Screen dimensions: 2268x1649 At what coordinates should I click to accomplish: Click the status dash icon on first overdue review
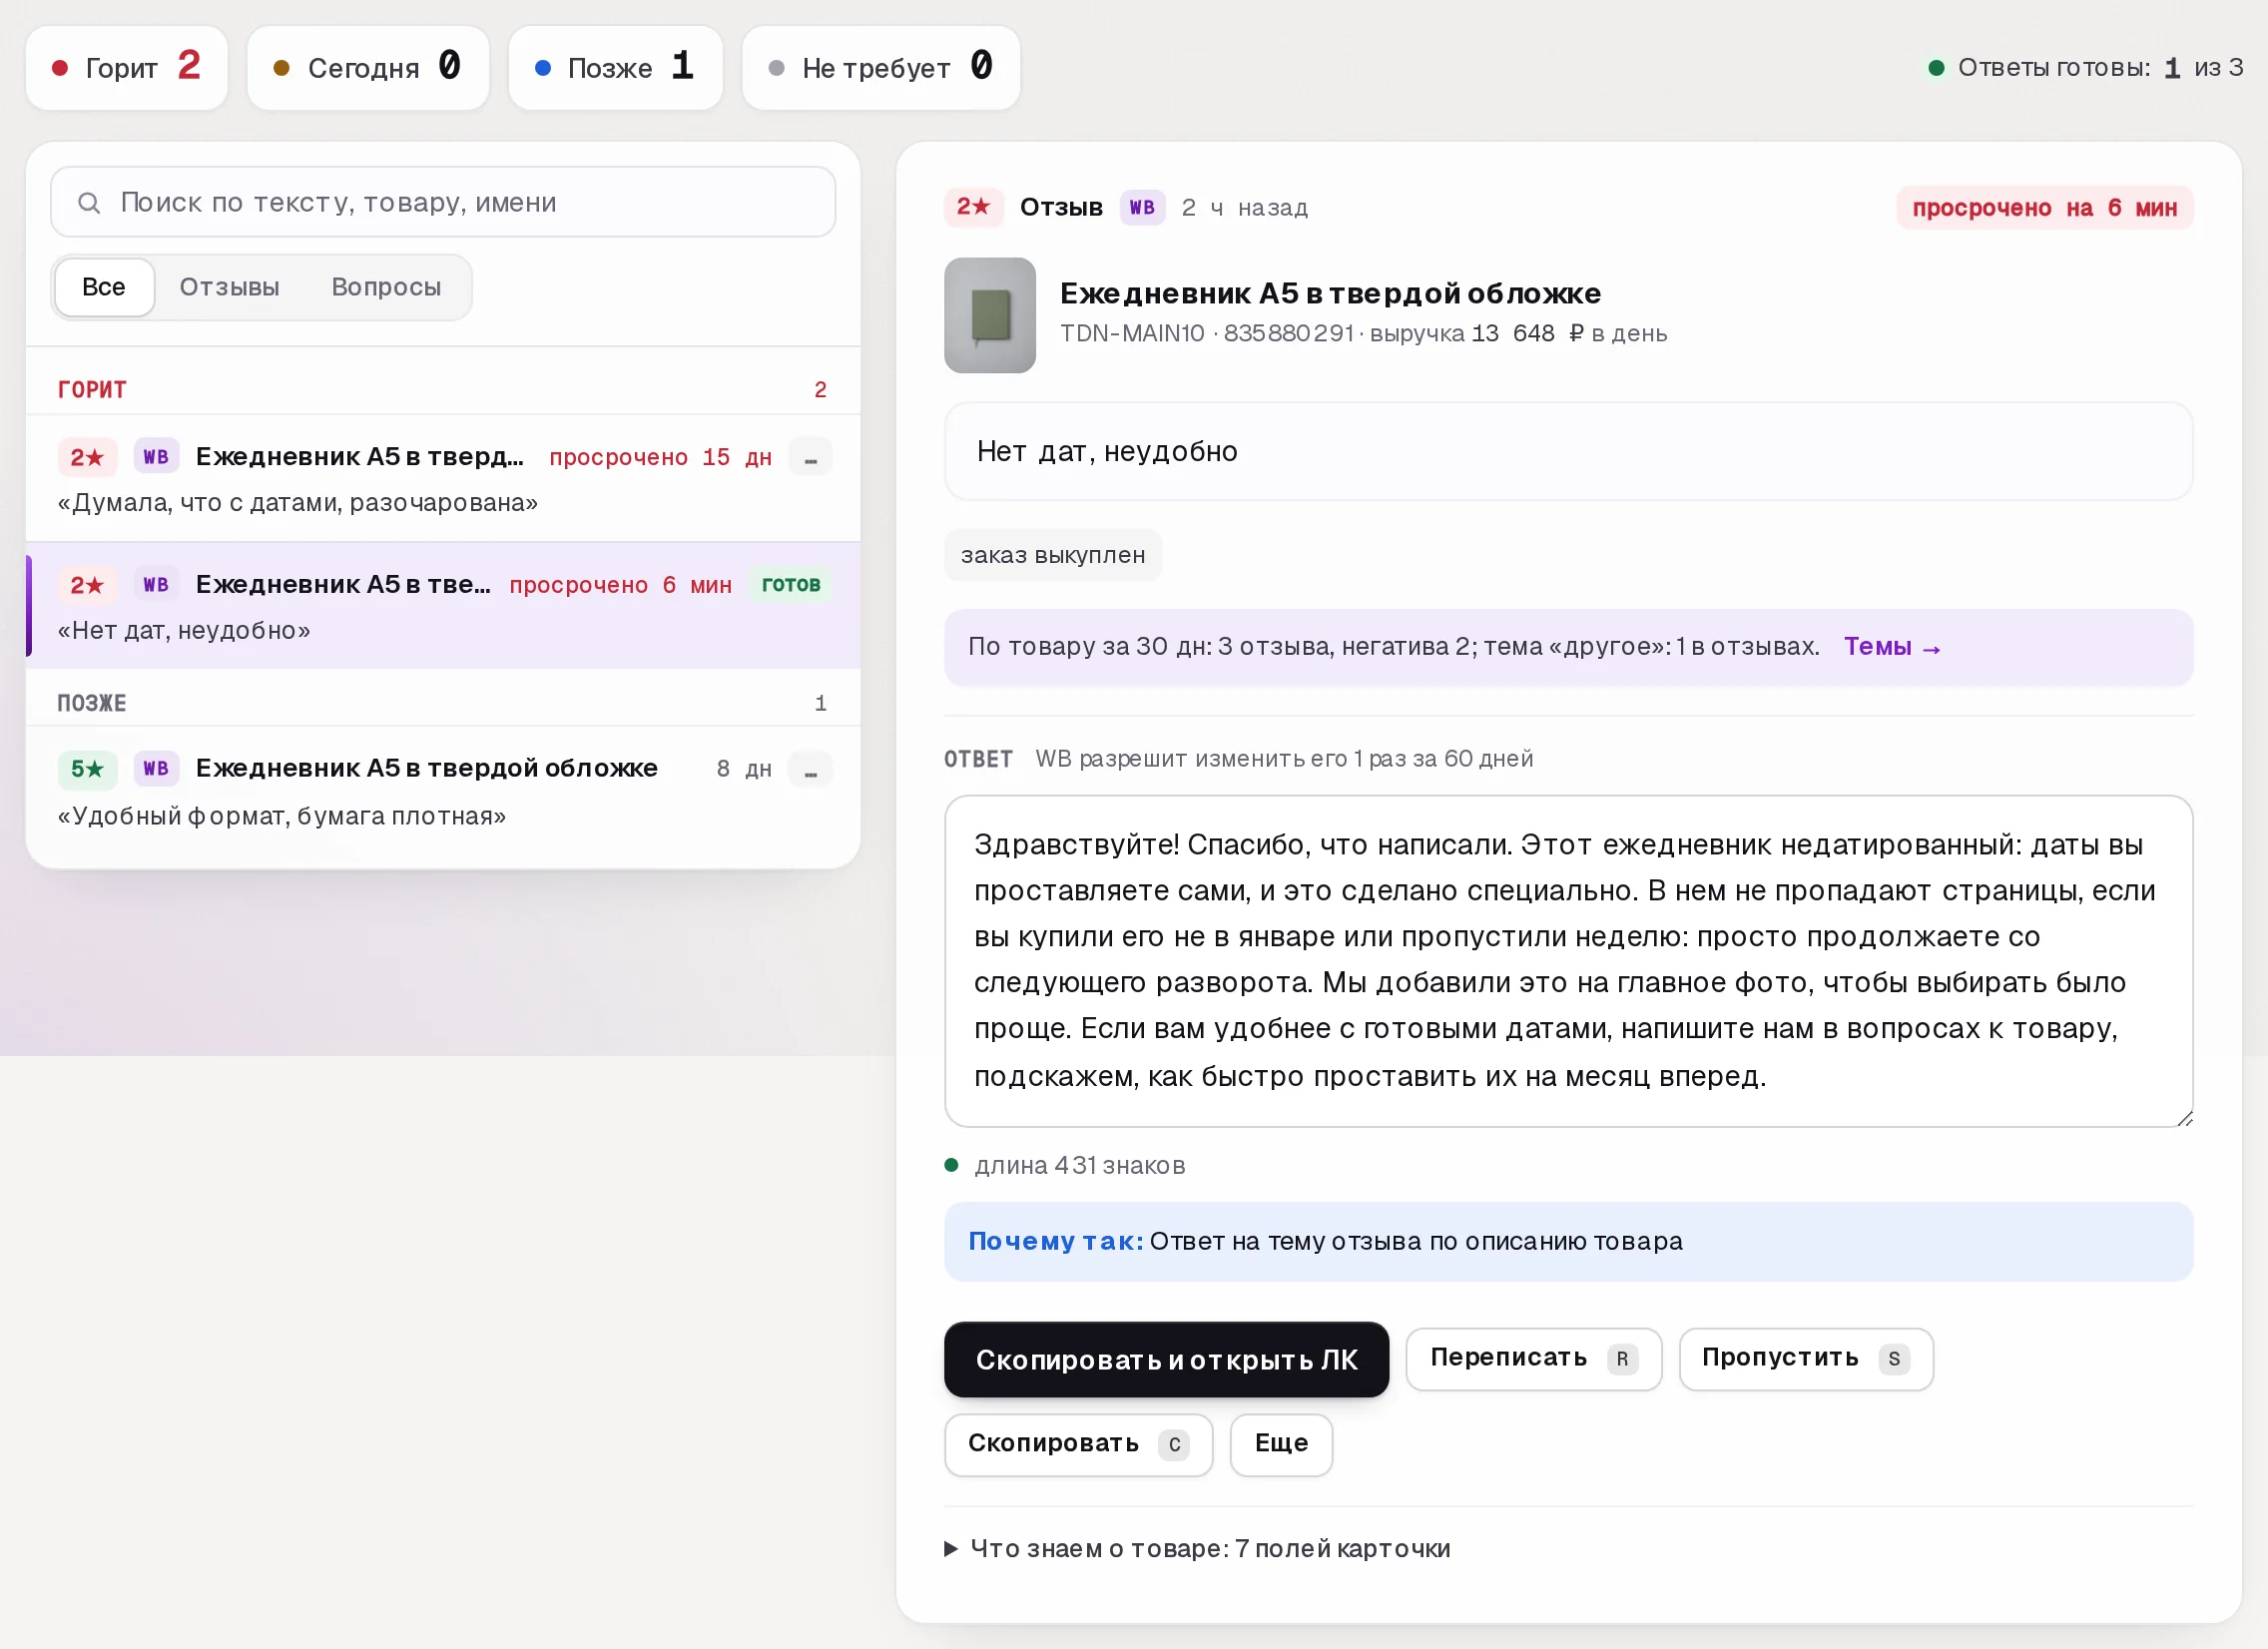810,458
